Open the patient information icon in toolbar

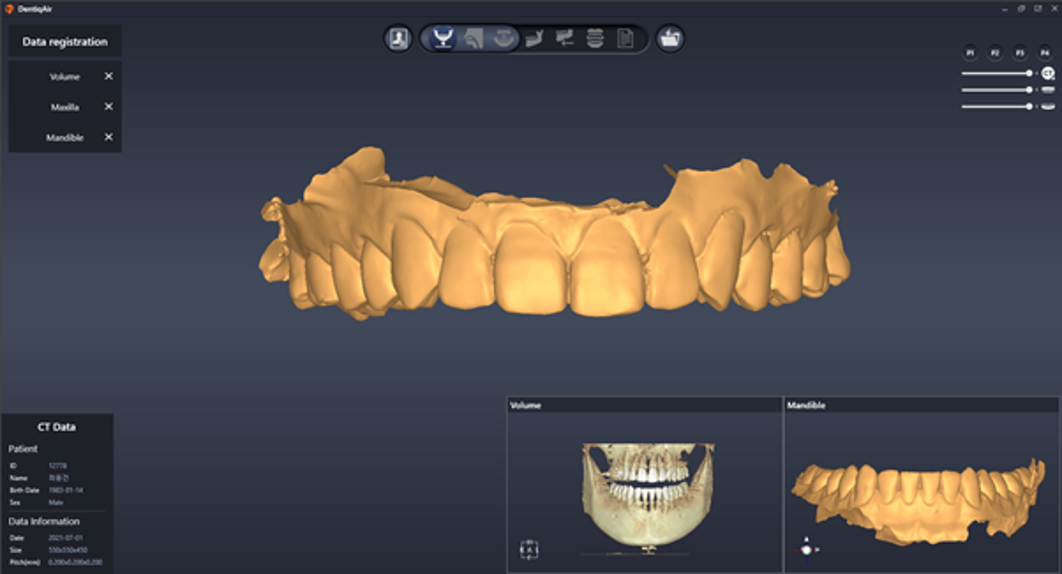point(398,39)
